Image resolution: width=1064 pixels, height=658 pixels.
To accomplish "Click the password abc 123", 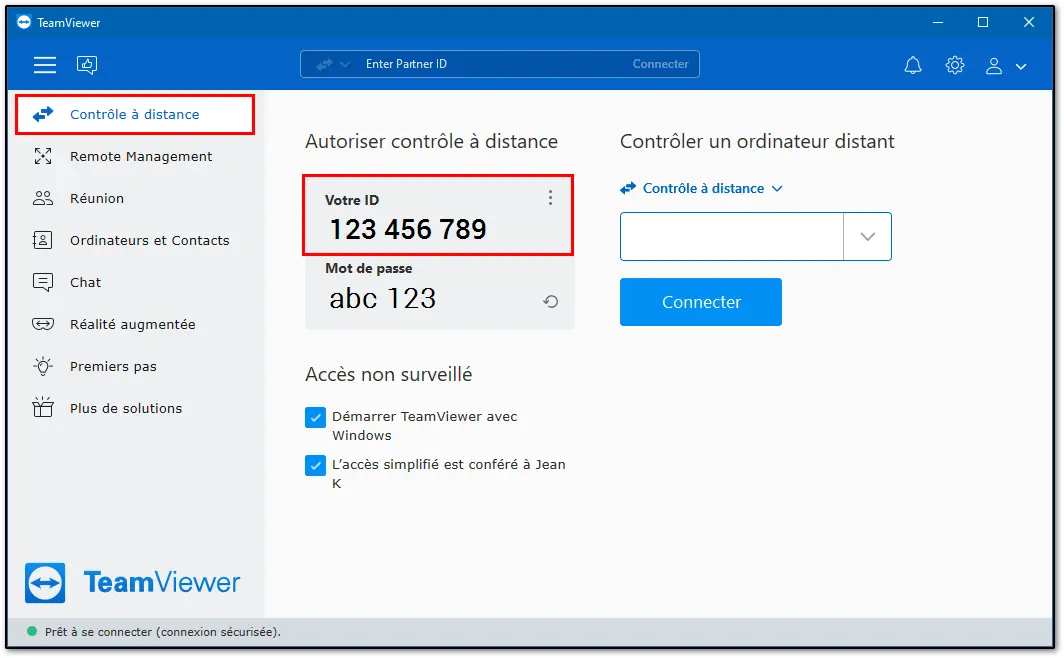I will [x=383, y=298].
